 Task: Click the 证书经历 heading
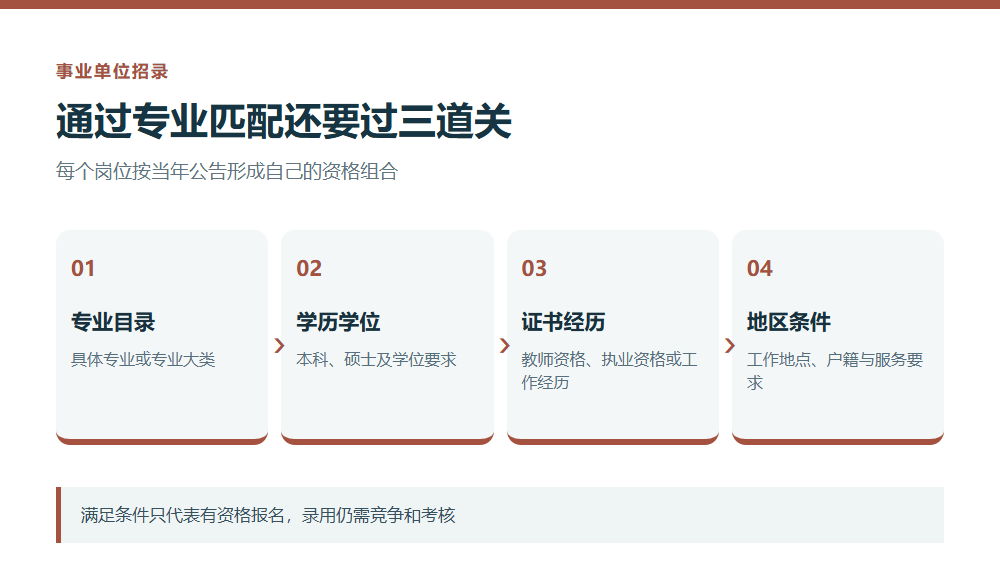pos(563,322)
